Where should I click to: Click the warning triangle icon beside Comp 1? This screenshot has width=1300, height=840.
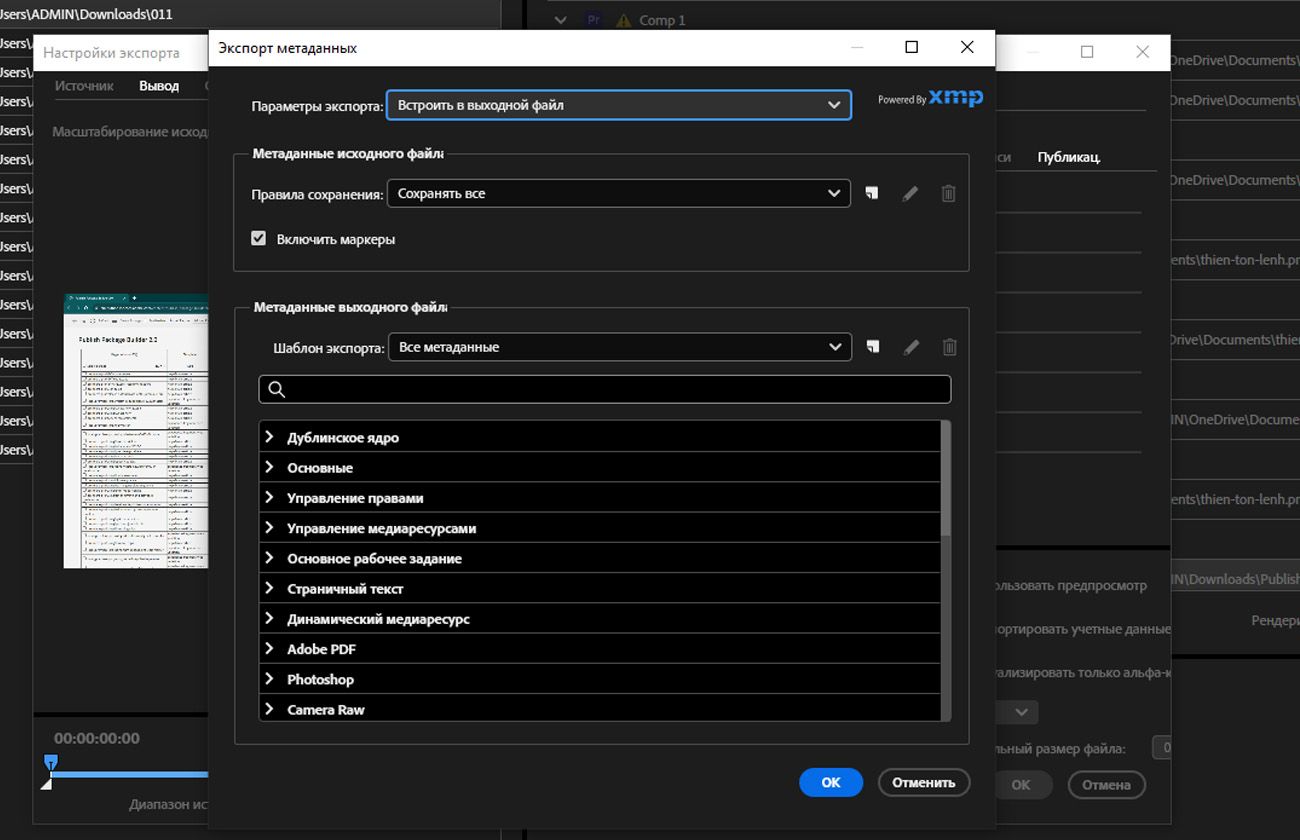coord(624,19)
